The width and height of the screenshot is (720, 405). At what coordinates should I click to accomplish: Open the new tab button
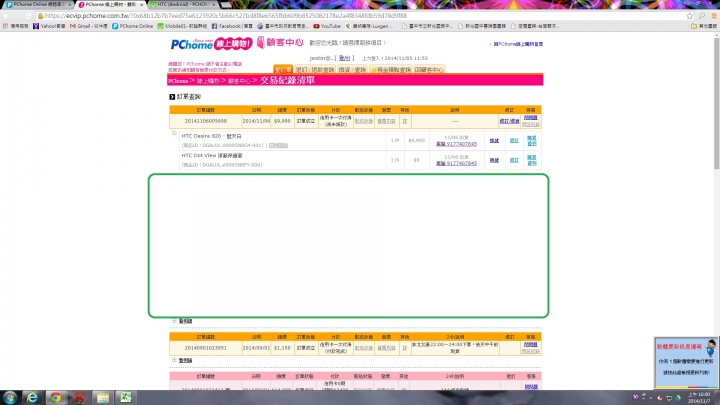pos(225,5)
